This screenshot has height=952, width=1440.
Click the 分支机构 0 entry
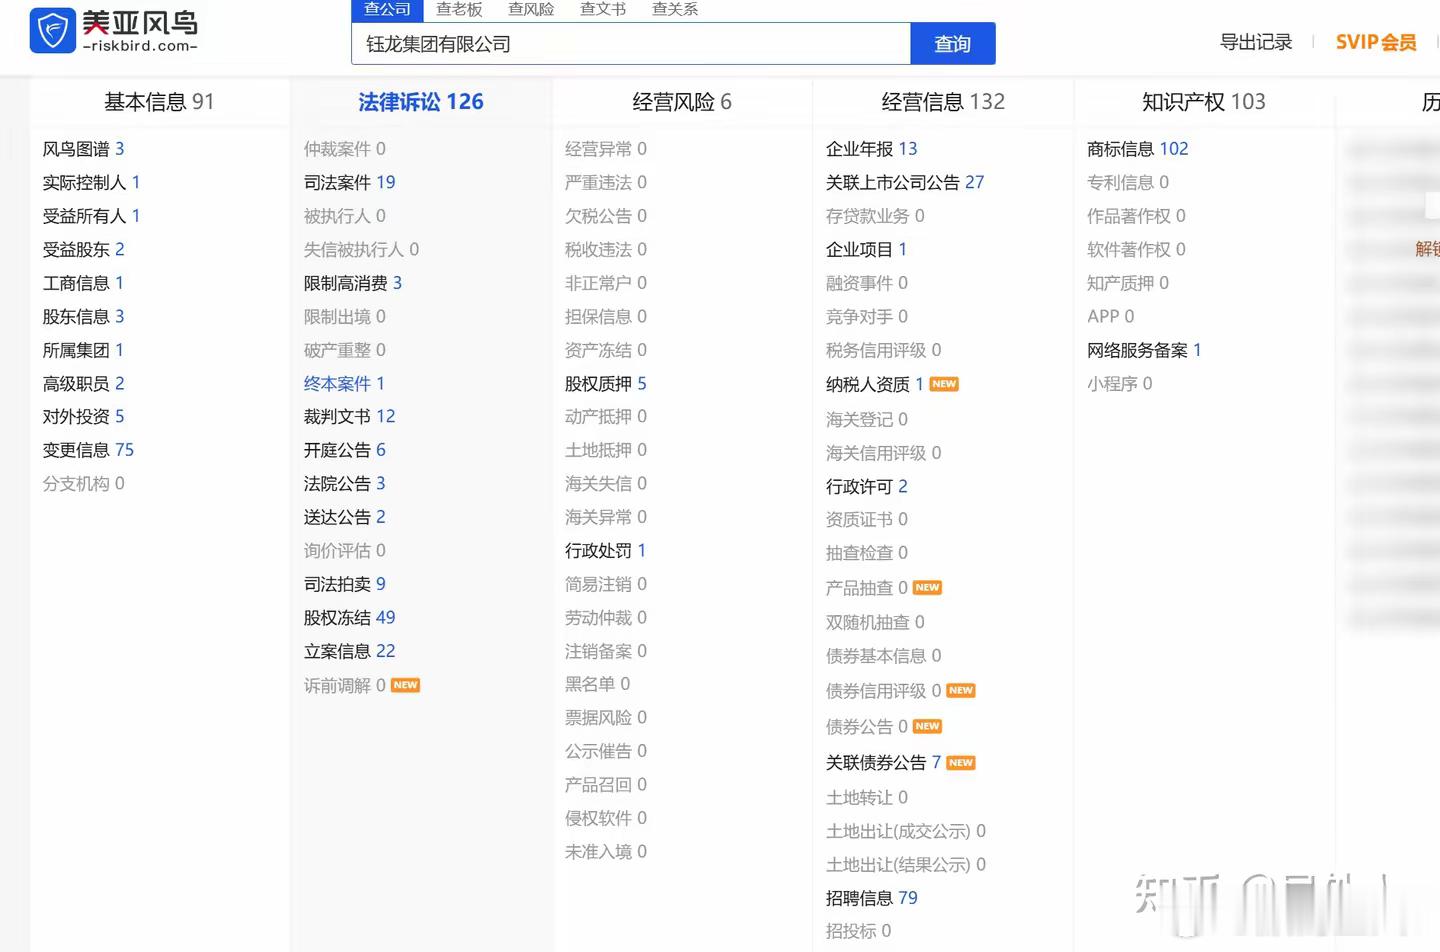point(84,484)
